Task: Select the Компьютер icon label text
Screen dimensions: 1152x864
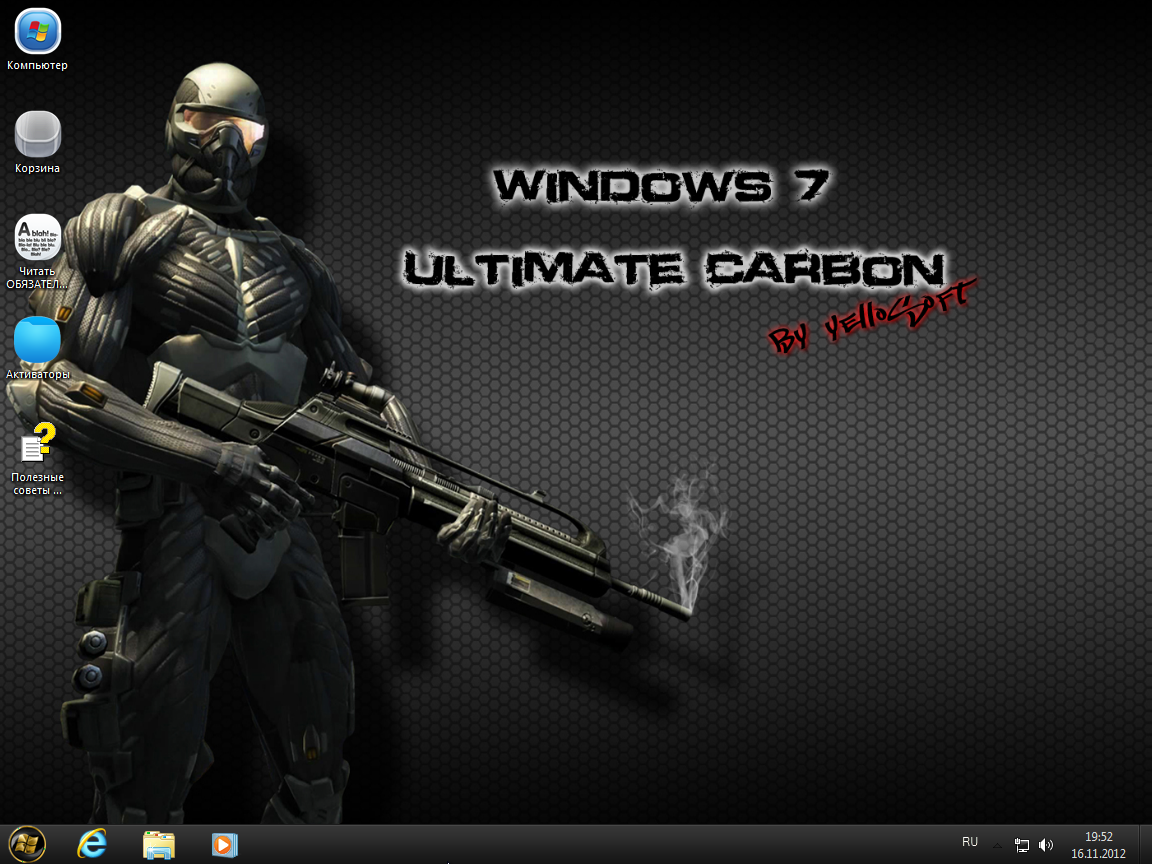Action: coord(37,65)
